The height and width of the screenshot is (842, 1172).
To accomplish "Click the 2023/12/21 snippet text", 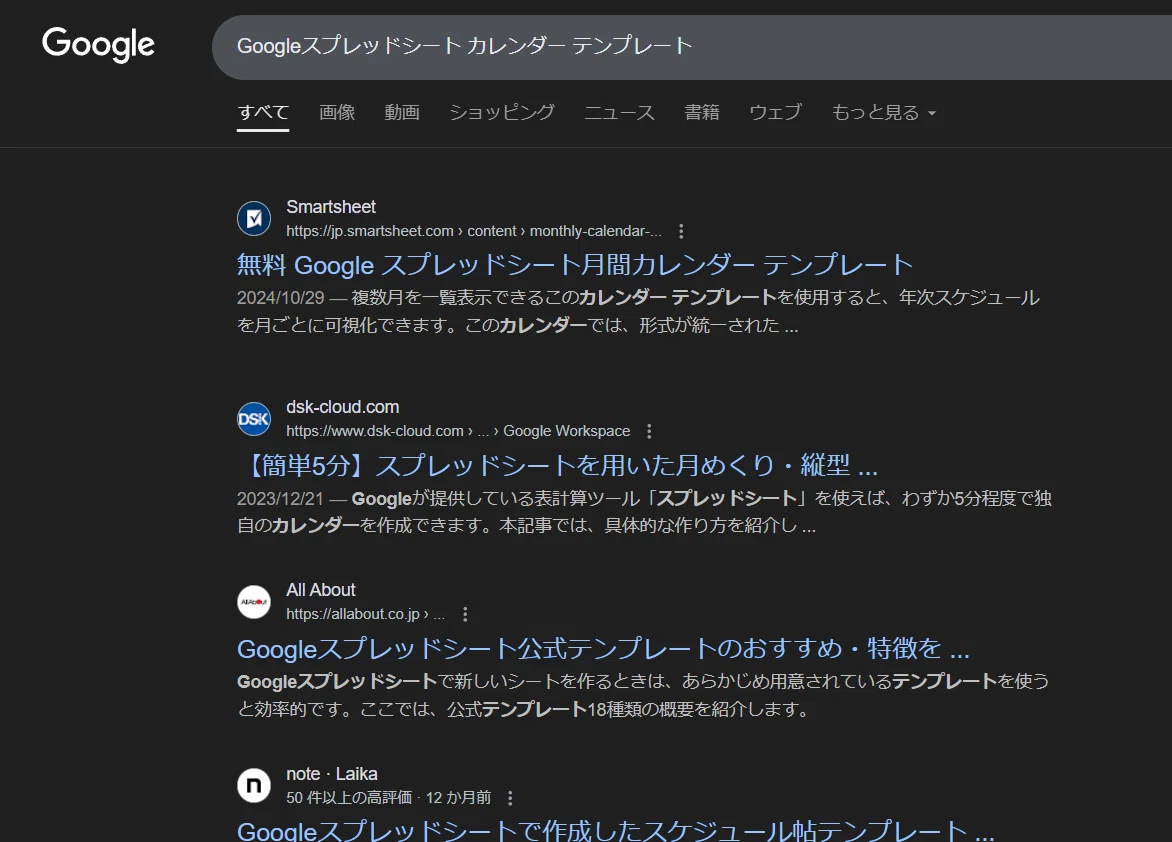I will tap(644, 512).
